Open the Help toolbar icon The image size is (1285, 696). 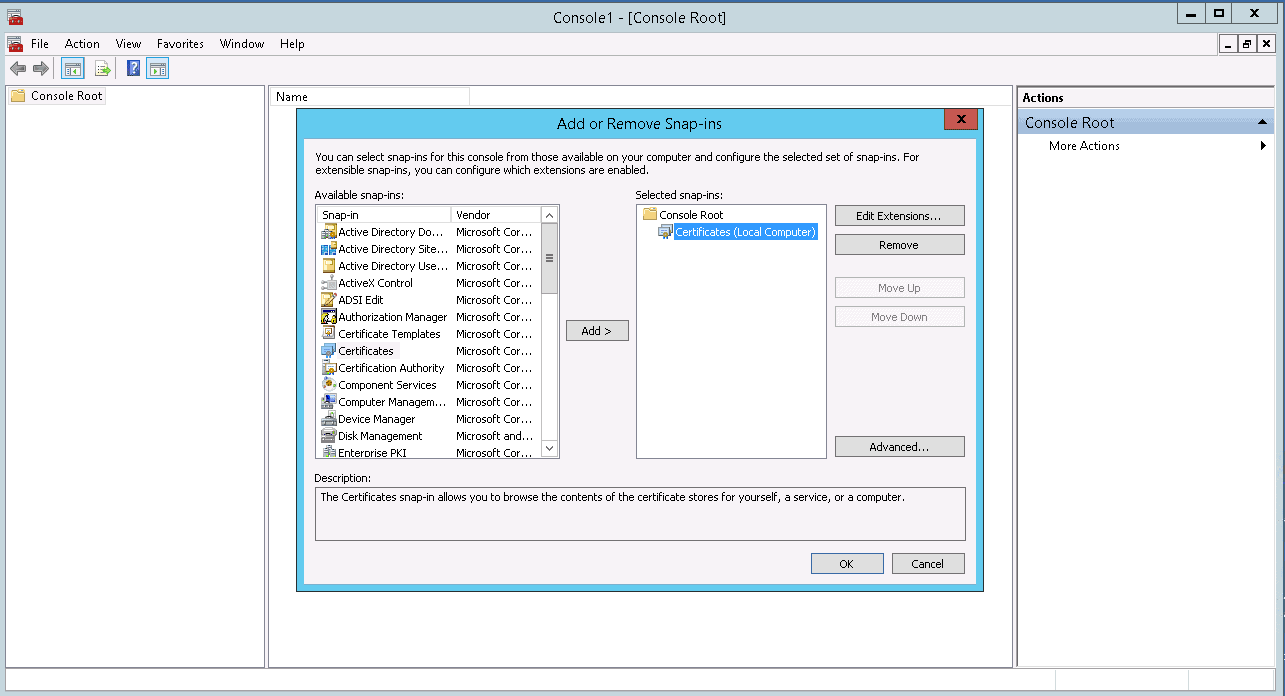click(133, 69)
